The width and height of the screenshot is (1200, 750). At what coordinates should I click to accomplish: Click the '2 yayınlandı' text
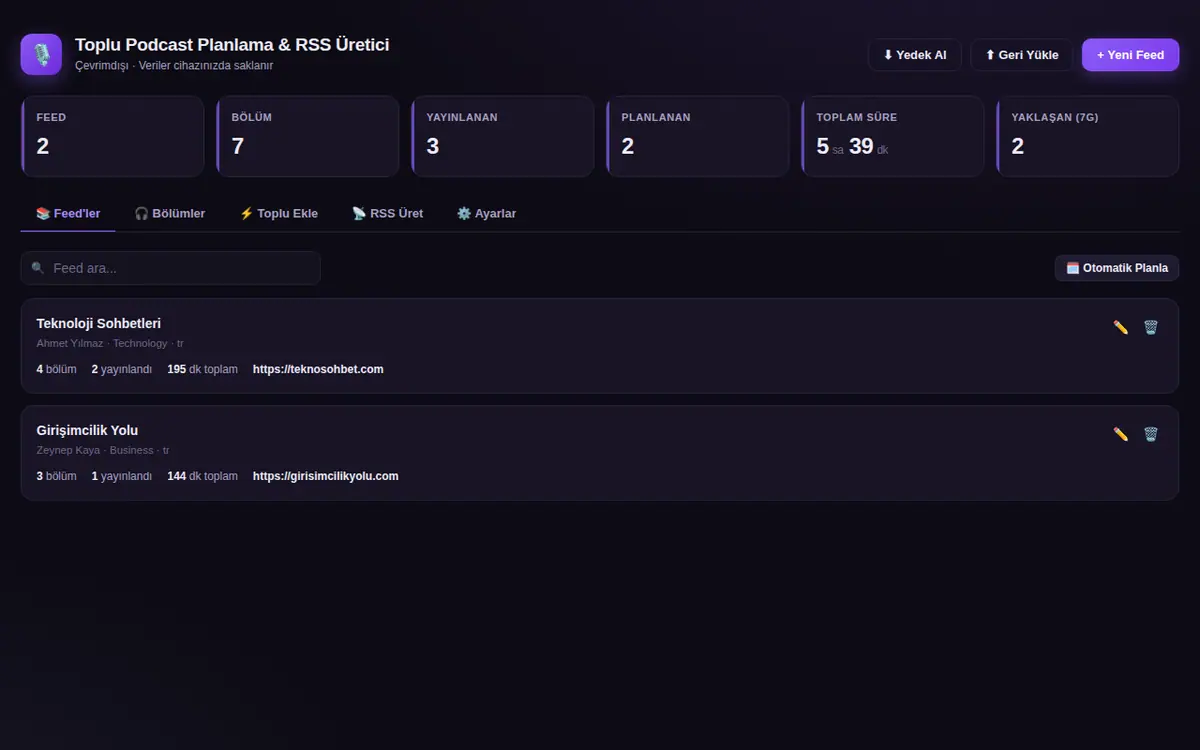click(x=122, y=369)
